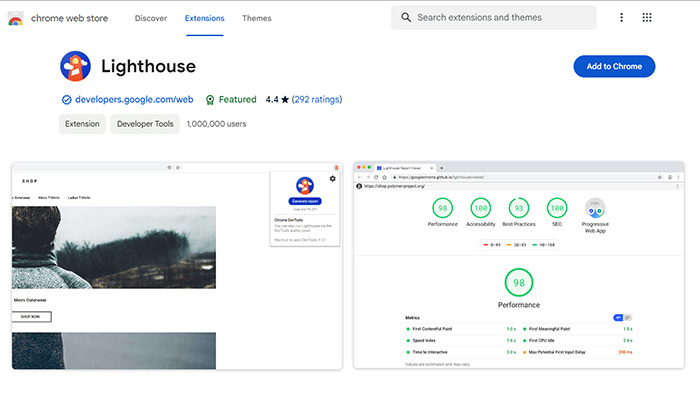This screenshot has width=700, height=413.
Task: Toggle the Metrics view switch in report
Action: point(622,317)
